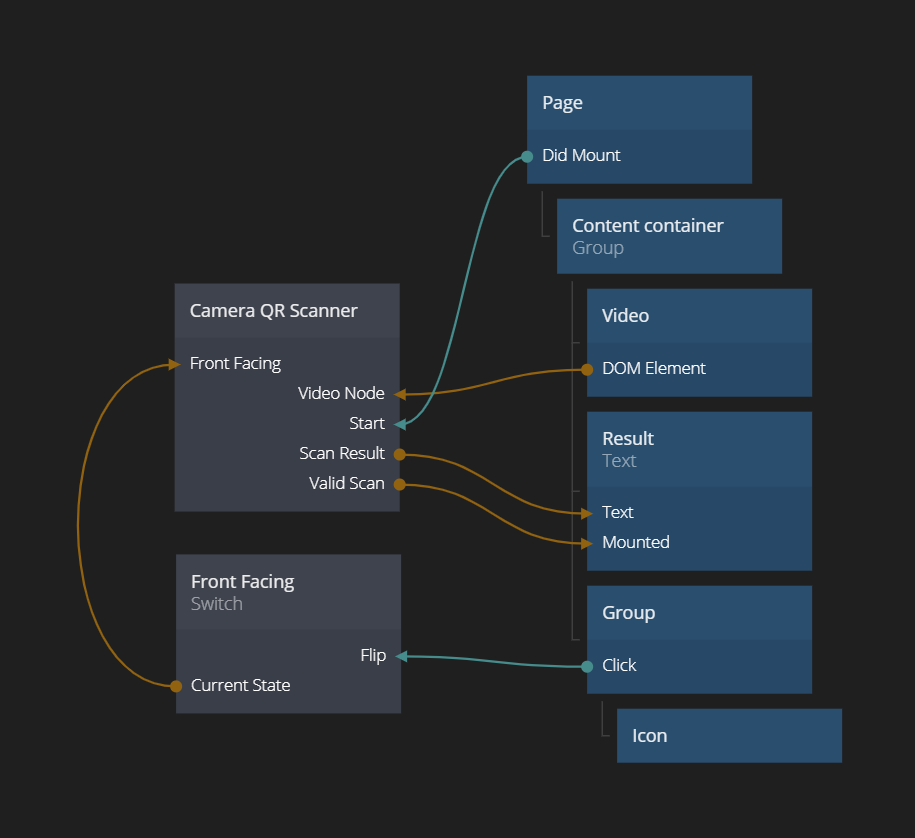The width and height of the screenshot is (915, 838).
Task: Click the Scan Result output port dot
Action: point(399,454)
